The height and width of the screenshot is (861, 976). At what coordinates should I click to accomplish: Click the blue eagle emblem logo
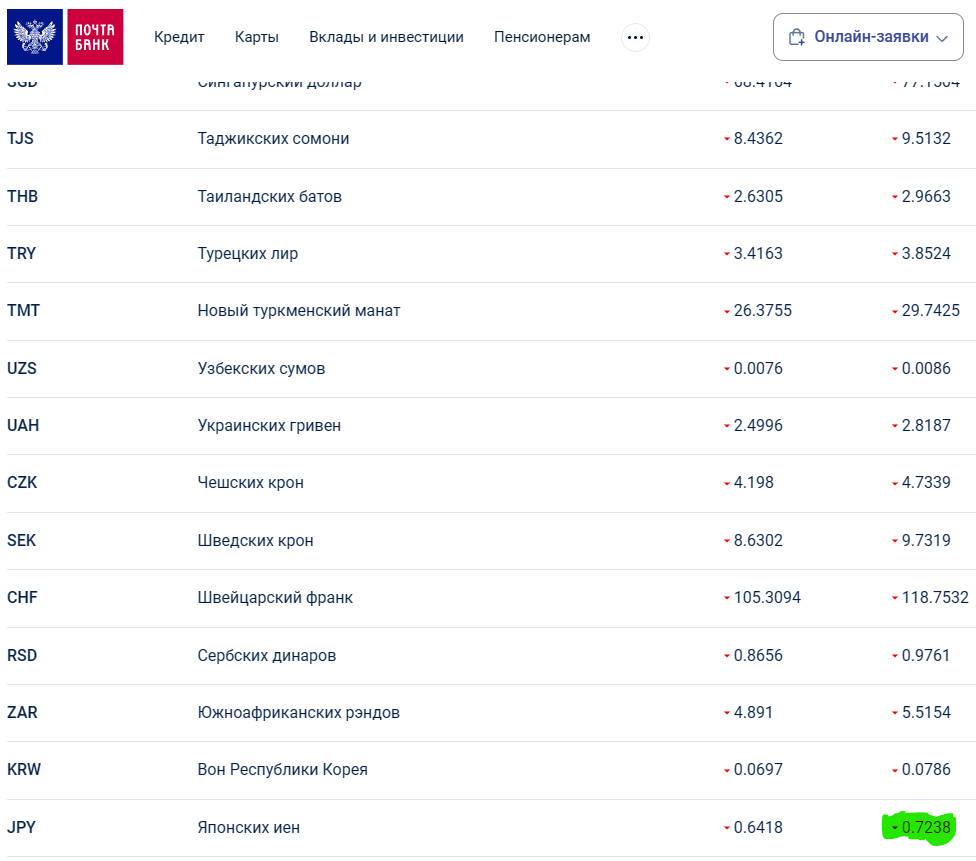(35, 37)
